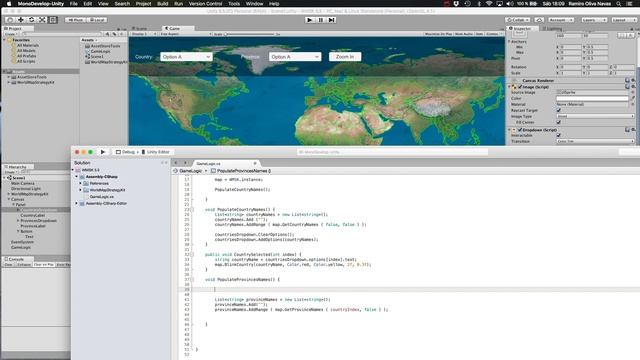Select the Hand tool in Unity toolbar
This screenshot has width=640, height=360.
[x=10, y=20]
